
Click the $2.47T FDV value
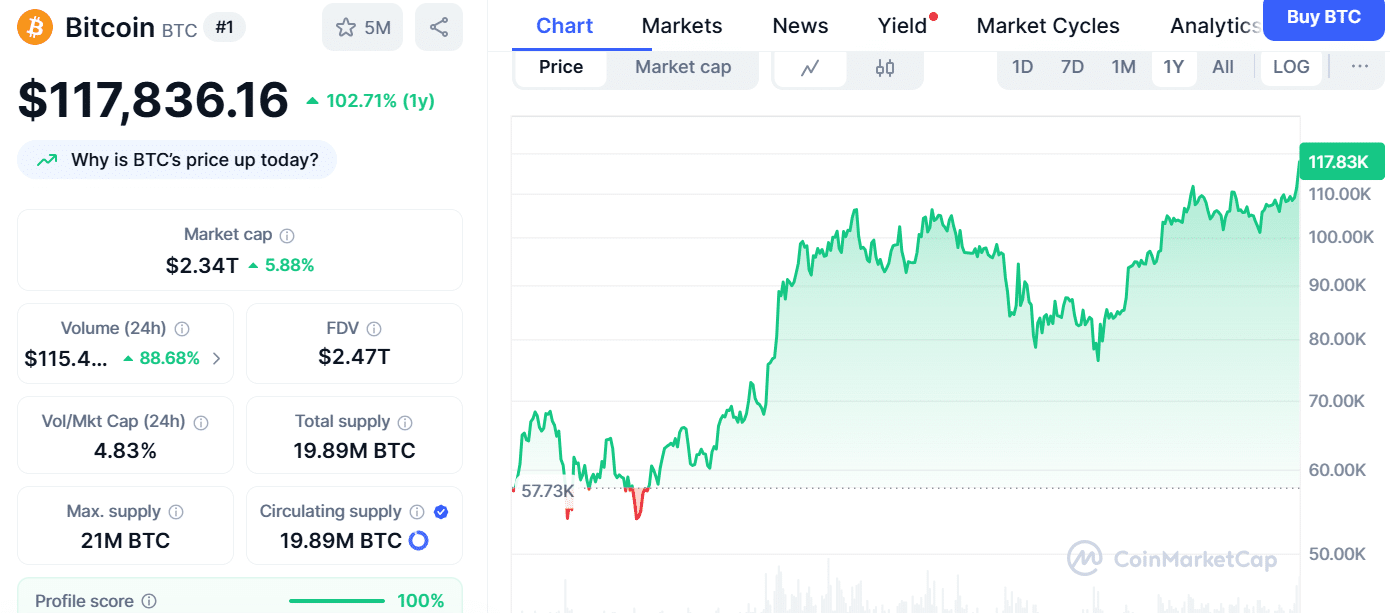pos(354,357)
